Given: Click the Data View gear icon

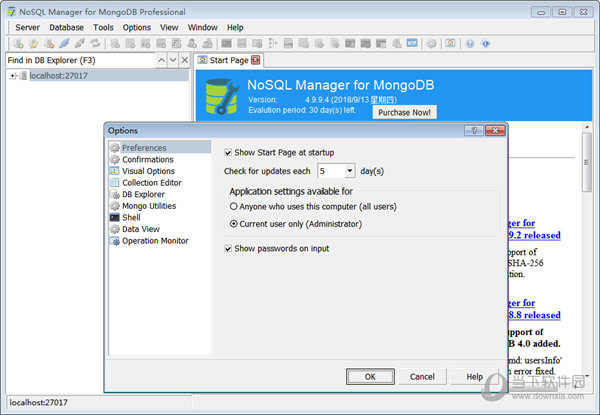Looking at the screenshot, I should pos(115,229).
